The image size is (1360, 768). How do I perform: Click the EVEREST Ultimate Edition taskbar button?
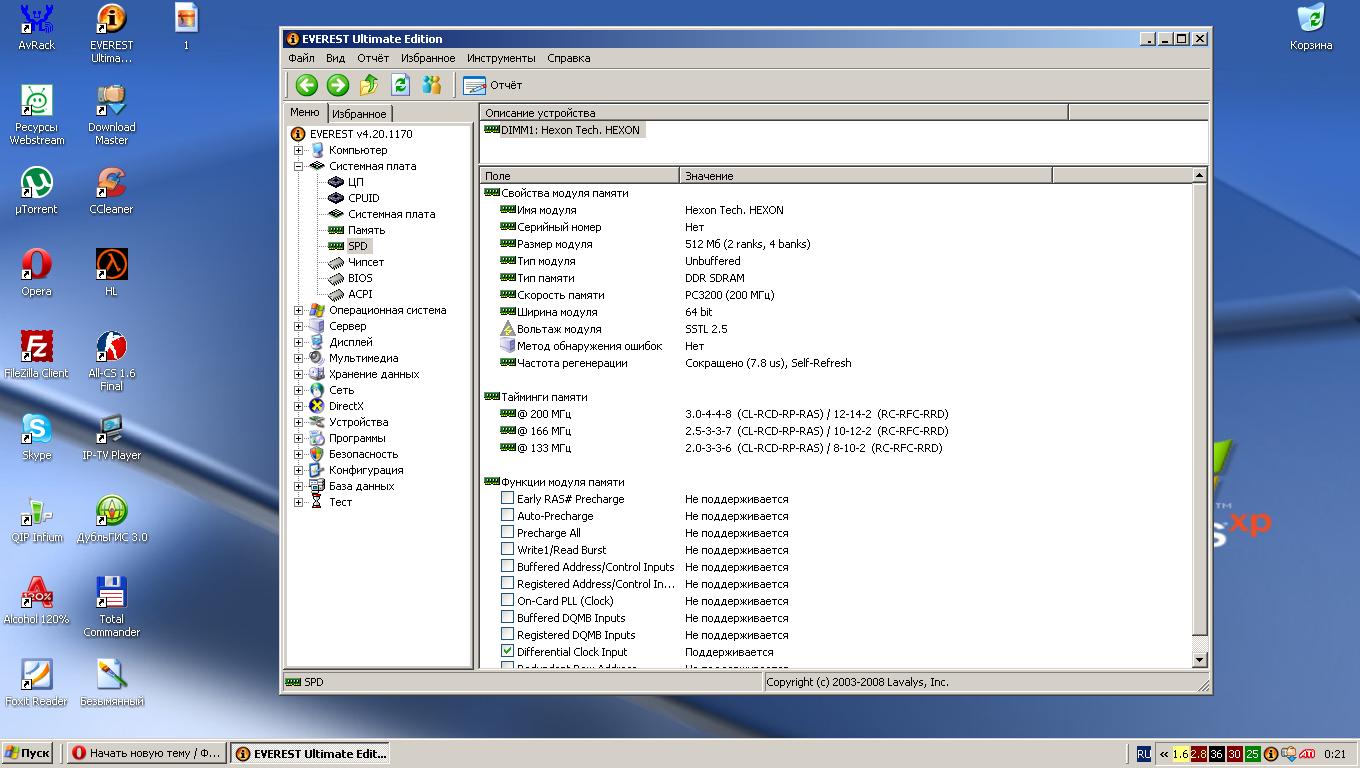pos(310,753)
